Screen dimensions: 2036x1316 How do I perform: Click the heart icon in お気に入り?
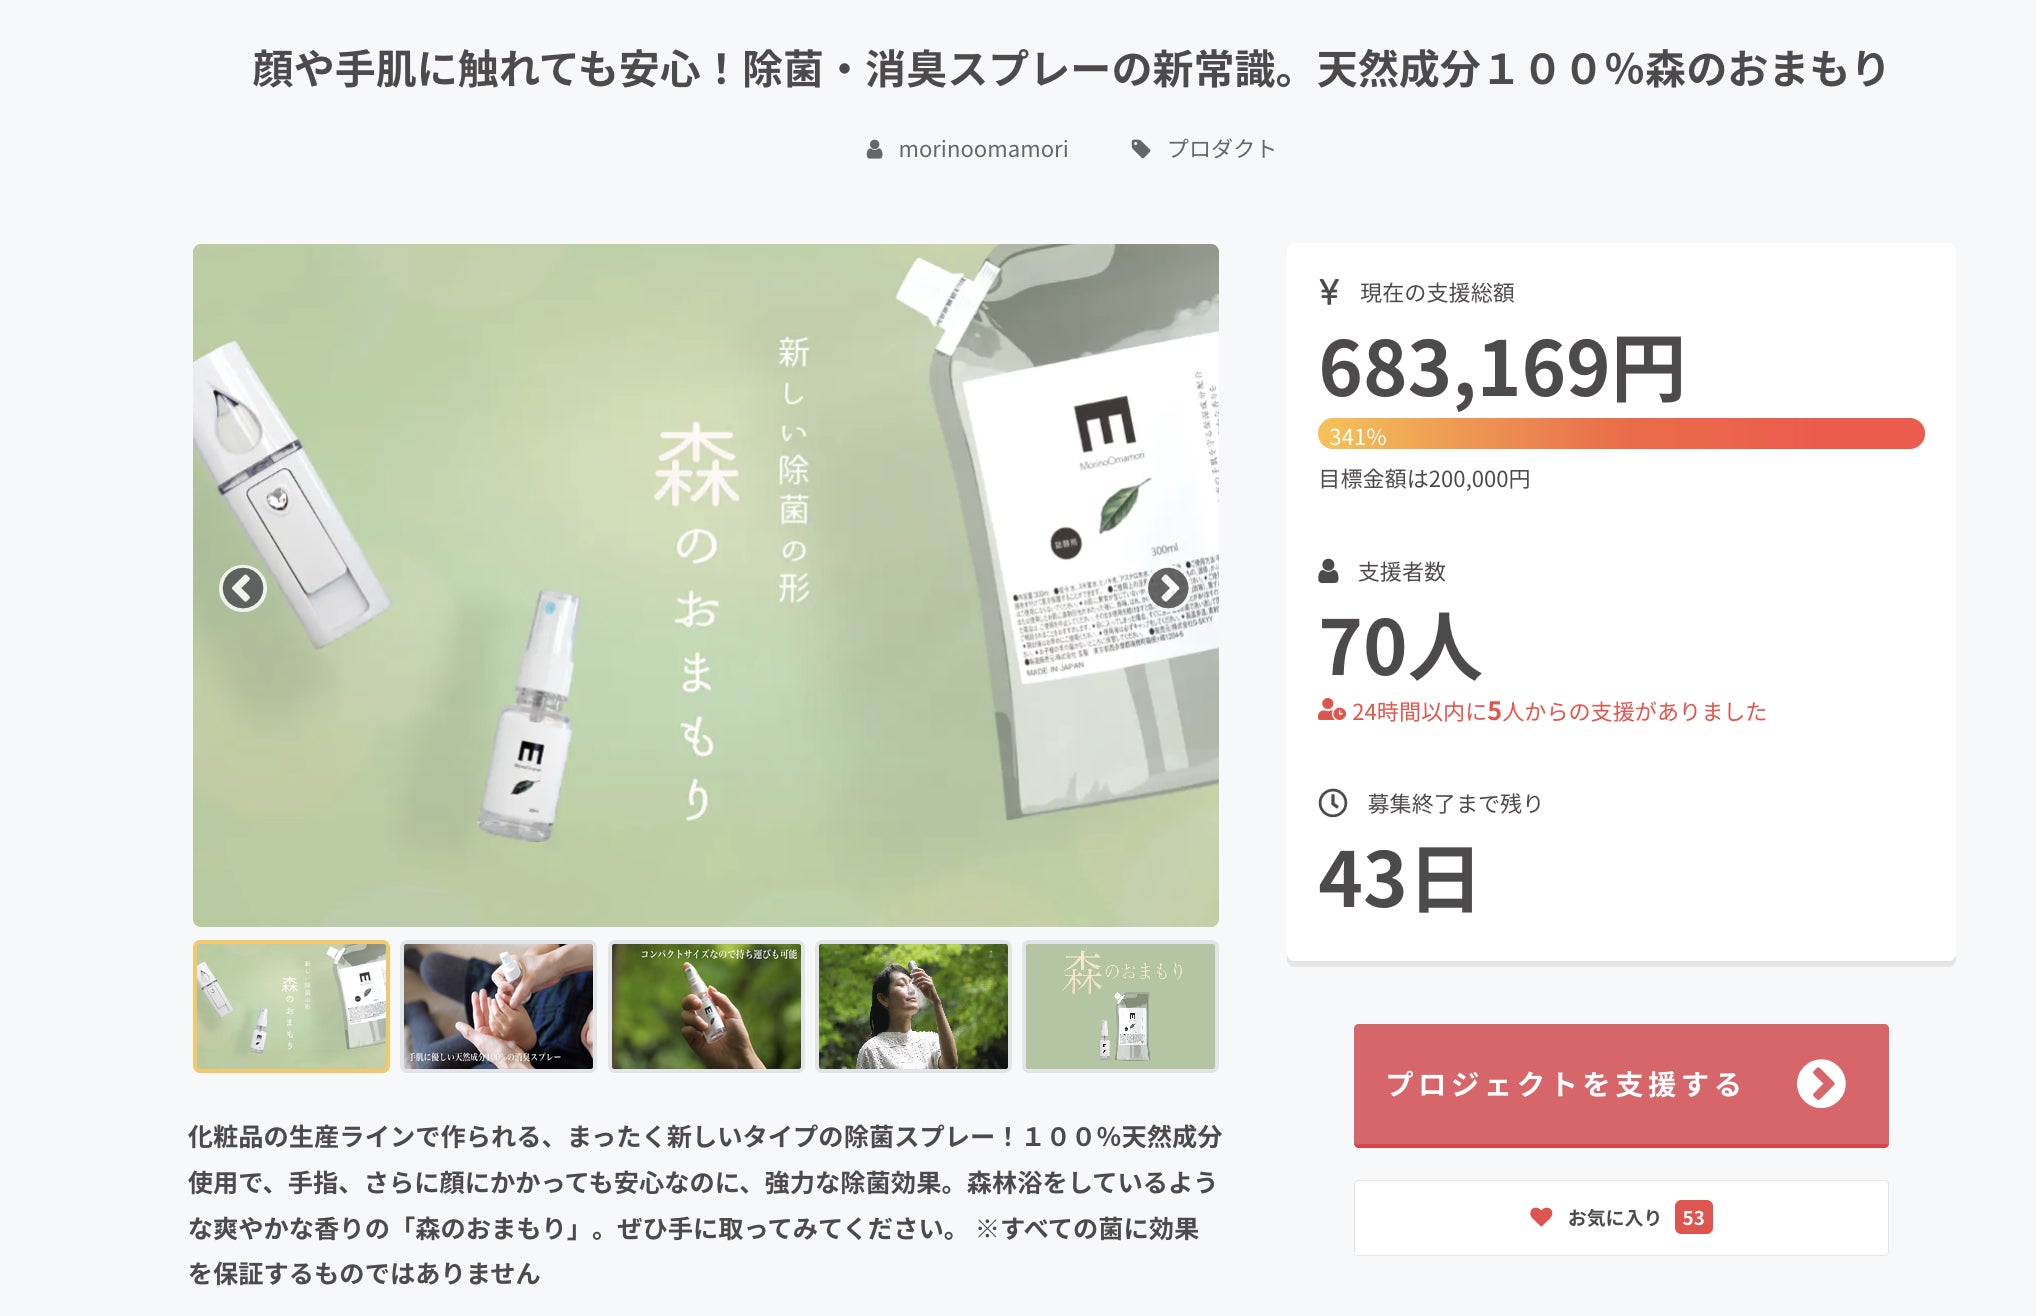click(1541, 1217)
